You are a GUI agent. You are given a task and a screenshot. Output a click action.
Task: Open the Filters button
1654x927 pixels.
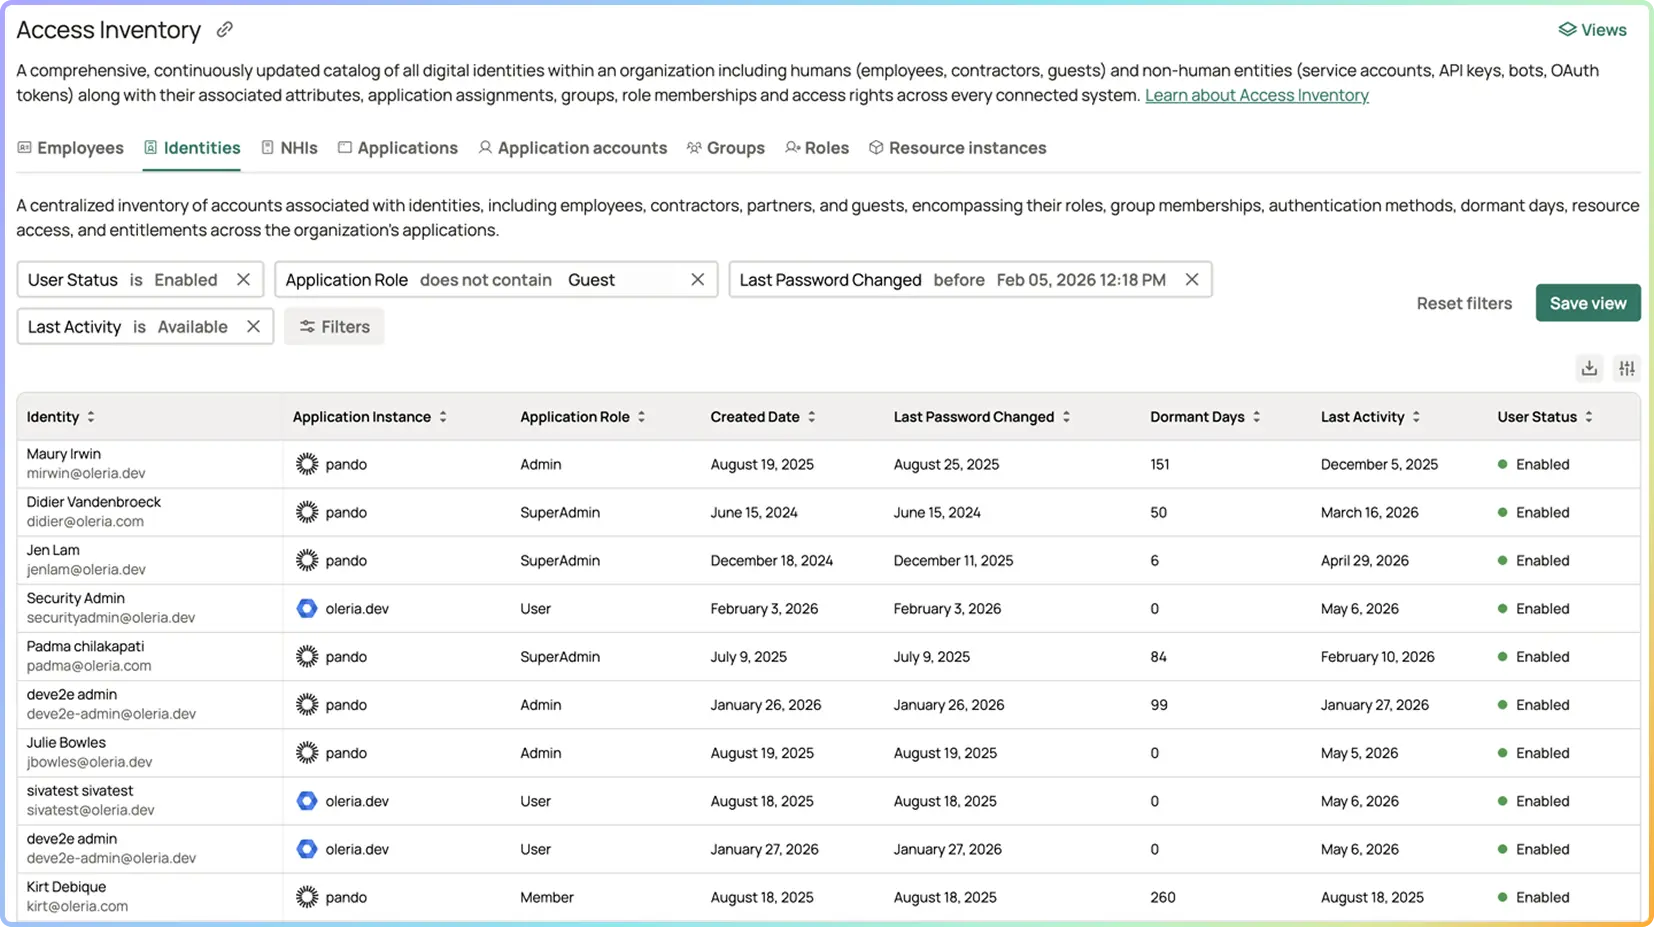(x=334, y=327)
